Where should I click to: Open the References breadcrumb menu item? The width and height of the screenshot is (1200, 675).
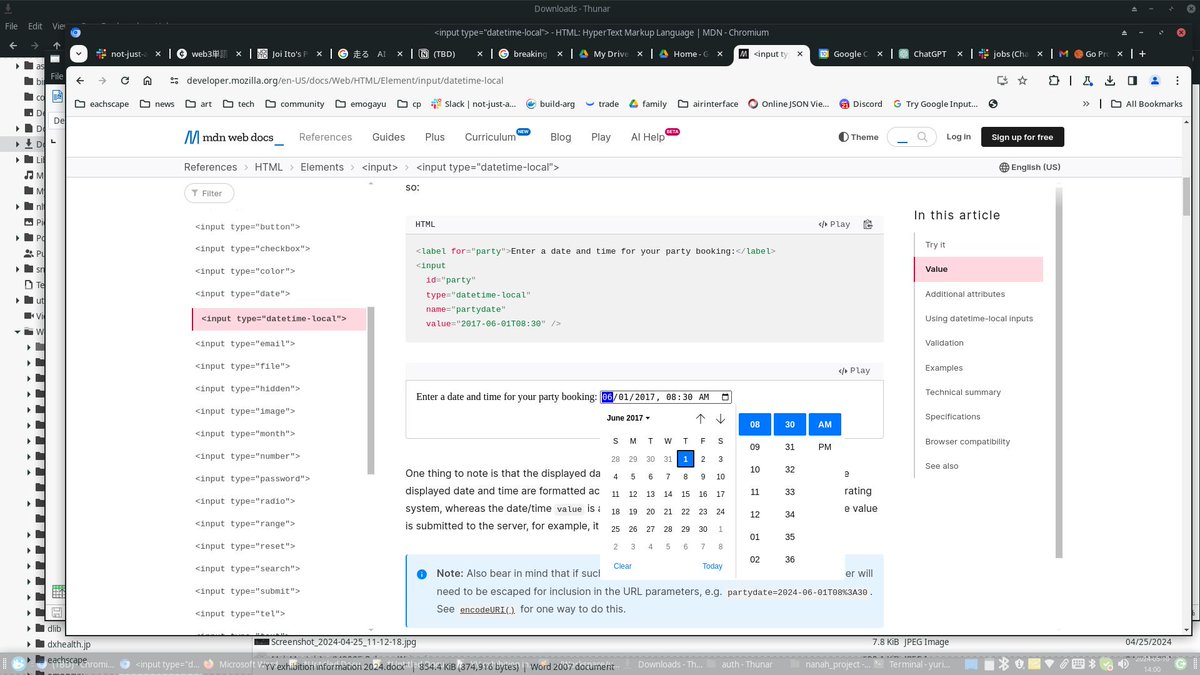point(210,167)
